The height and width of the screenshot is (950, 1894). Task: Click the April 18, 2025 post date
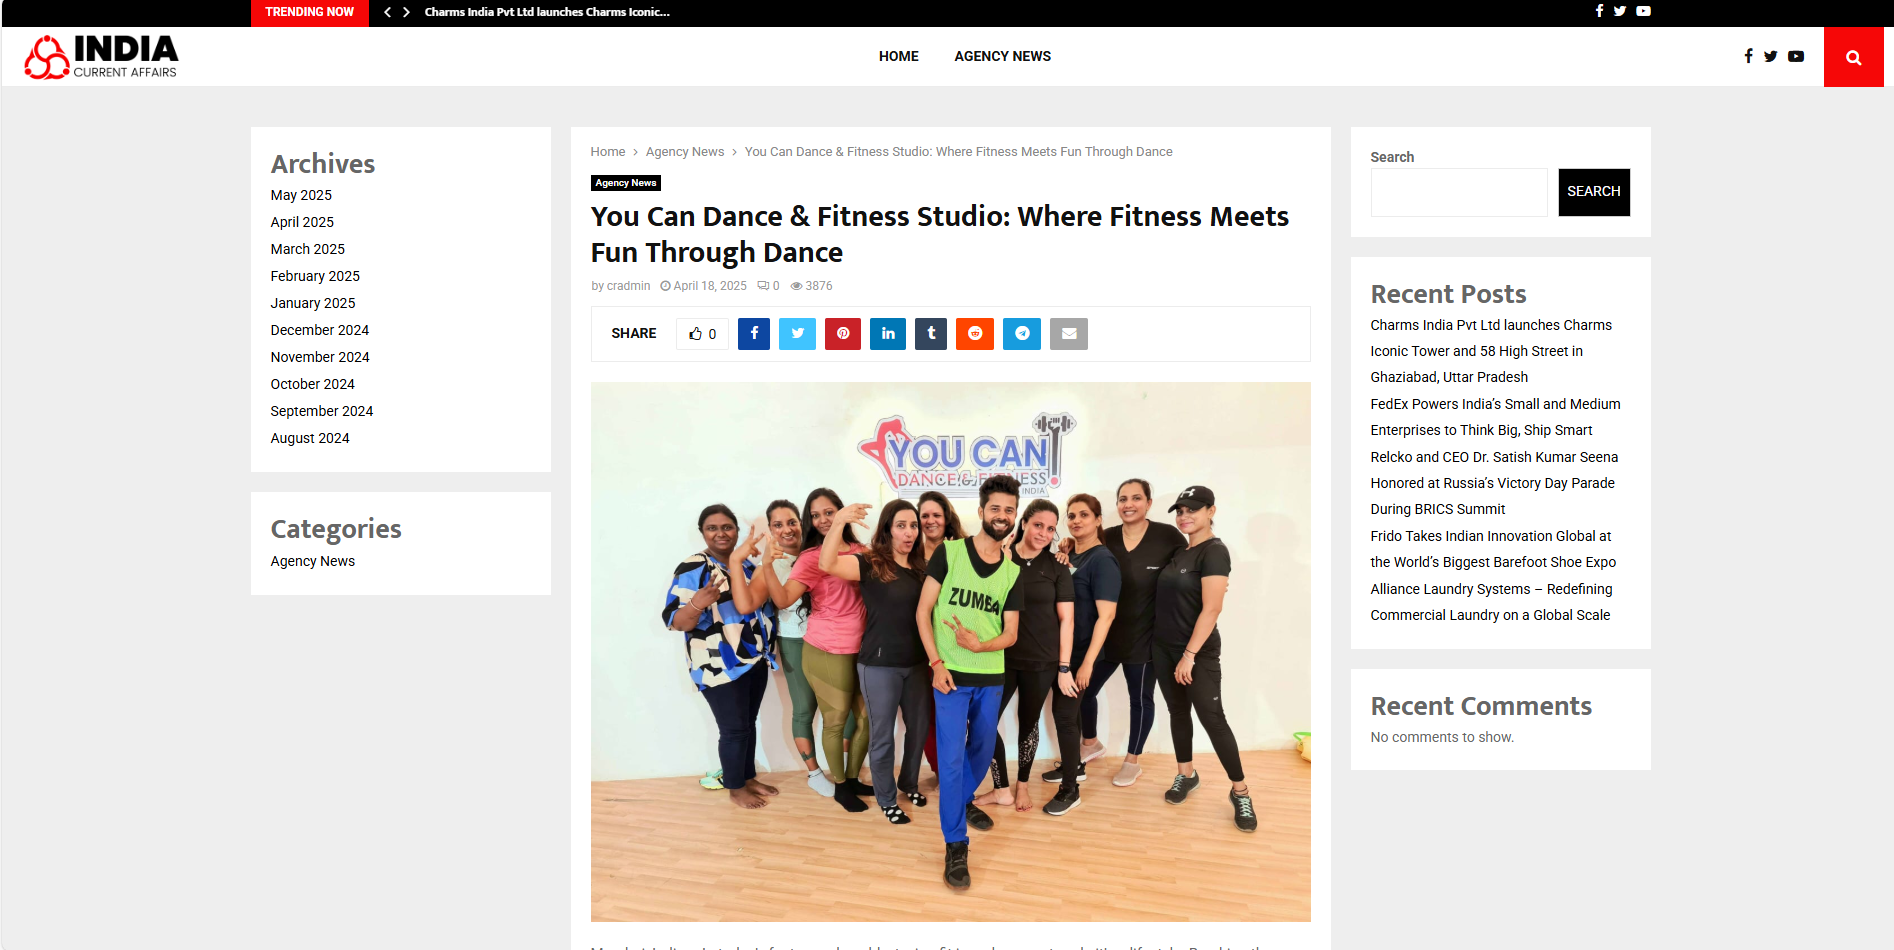coord(710,286)
